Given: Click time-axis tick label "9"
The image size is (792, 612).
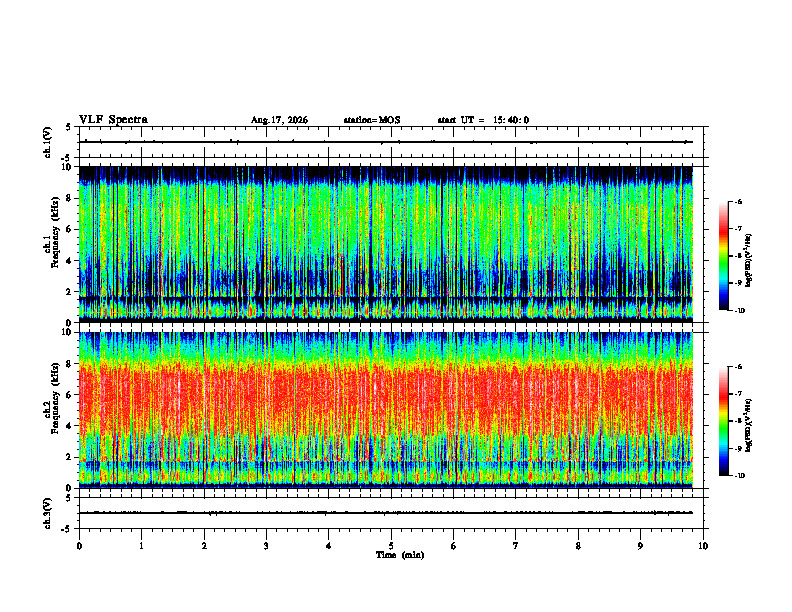Looking at the screenshot, I should point(640,546).
